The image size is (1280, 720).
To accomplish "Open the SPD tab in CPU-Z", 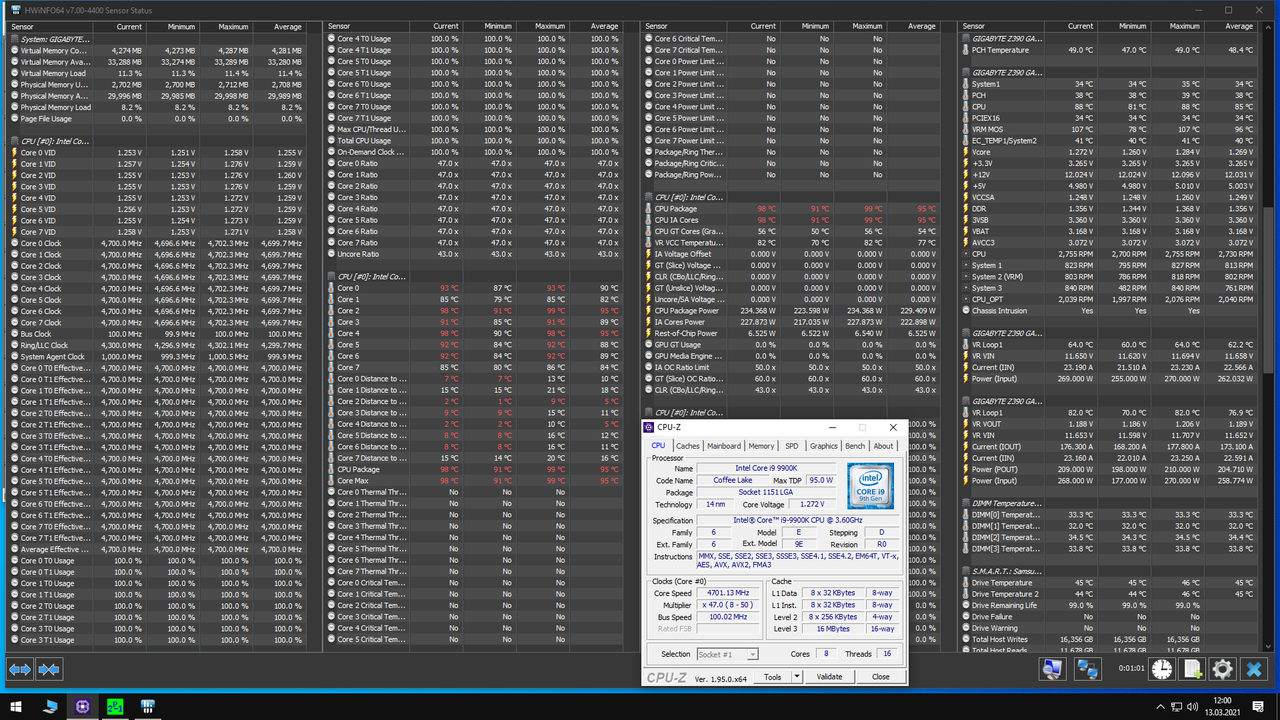I will pyautogui.click(x=792, y=446).
